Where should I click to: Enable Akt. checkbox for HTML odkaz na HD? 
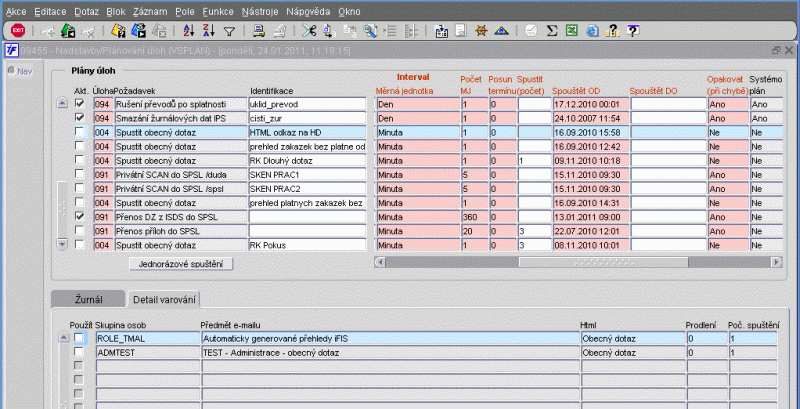pyautogui.click(x=80, y=132)
